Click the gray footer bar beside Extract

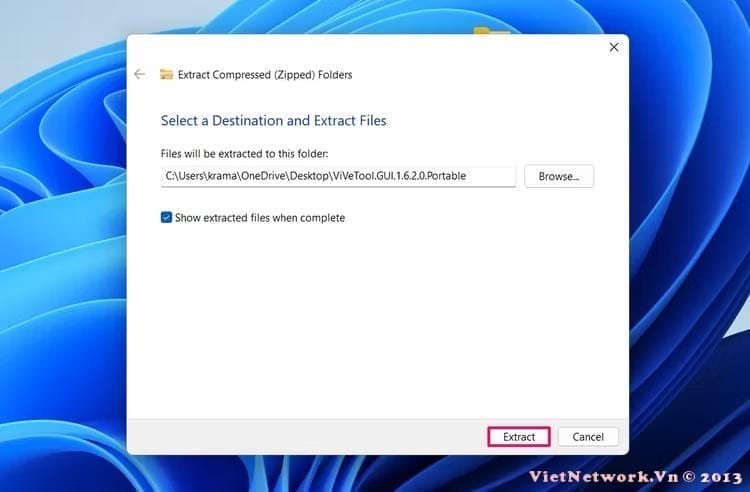300,437
